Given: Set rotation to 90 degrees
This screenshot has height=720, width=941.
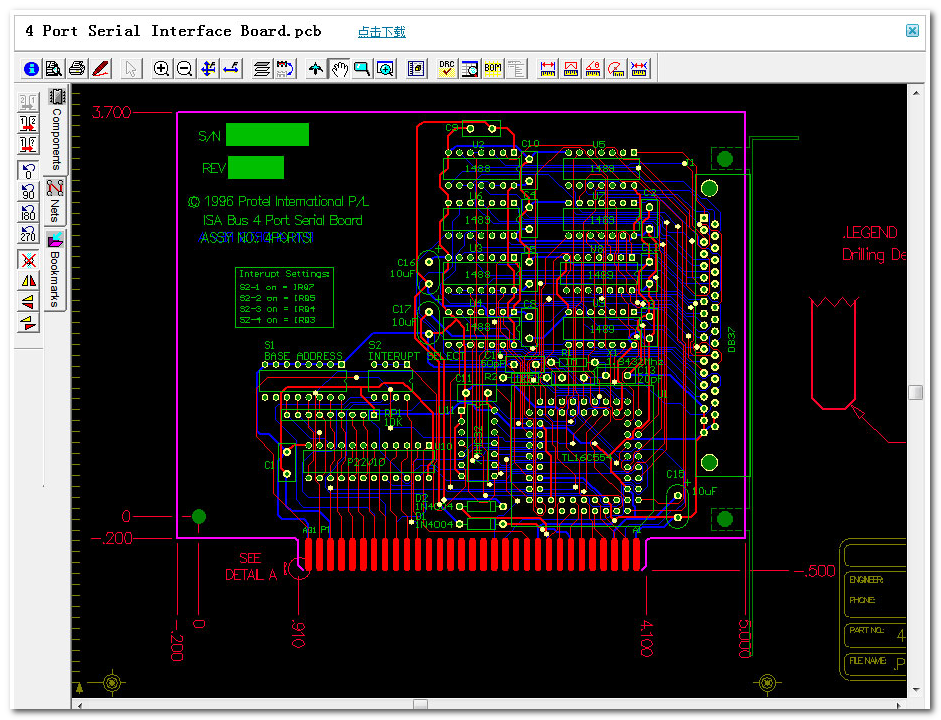Looking at the screenshot, I should coord(28,191).
